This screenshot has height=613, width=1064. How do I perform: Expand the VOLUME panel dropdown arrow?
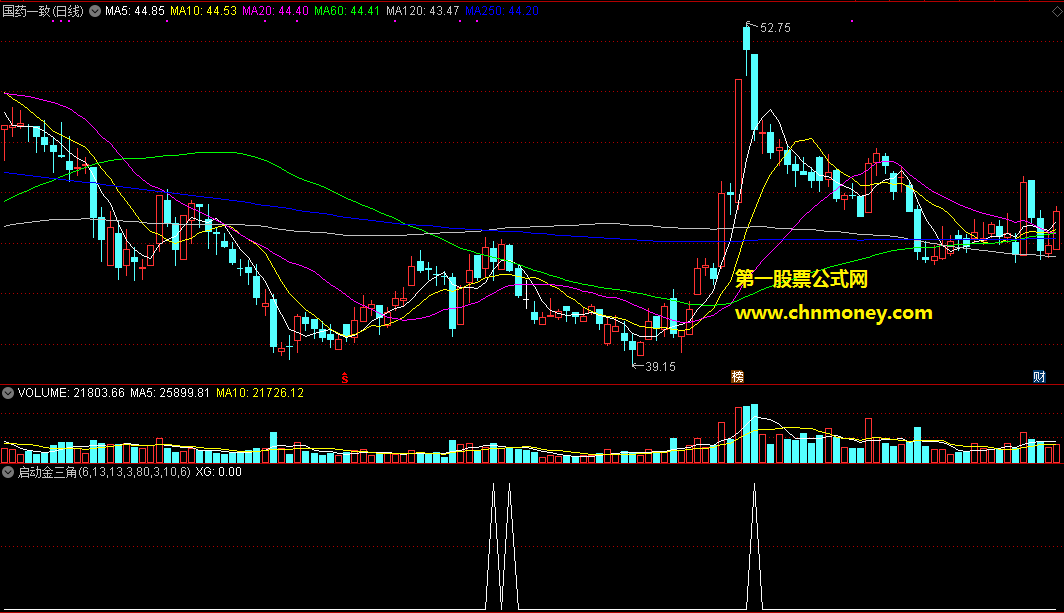point(8,393)
